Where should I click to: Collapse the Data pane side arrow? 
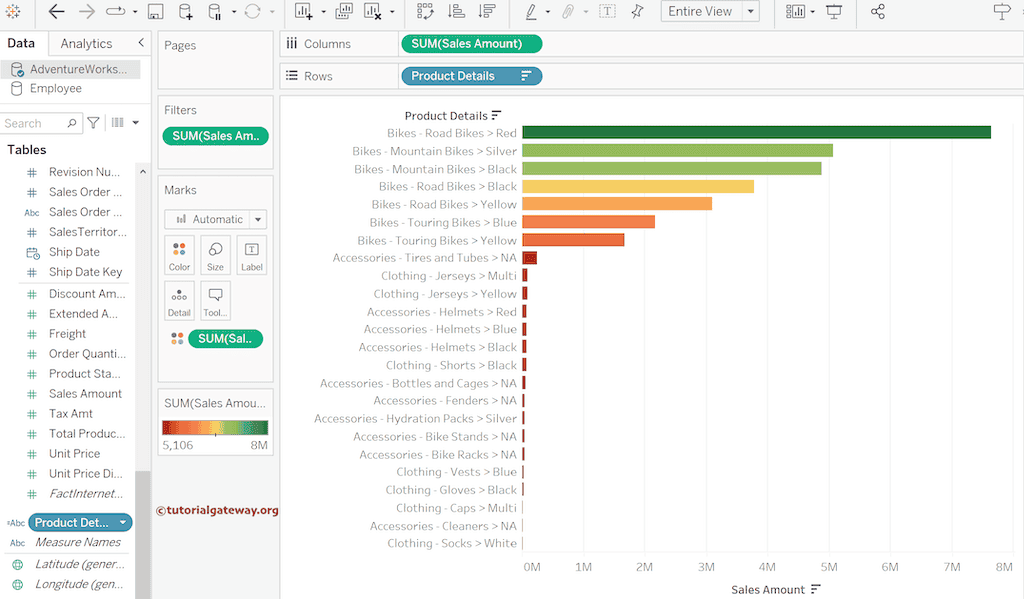click(141, 43)
